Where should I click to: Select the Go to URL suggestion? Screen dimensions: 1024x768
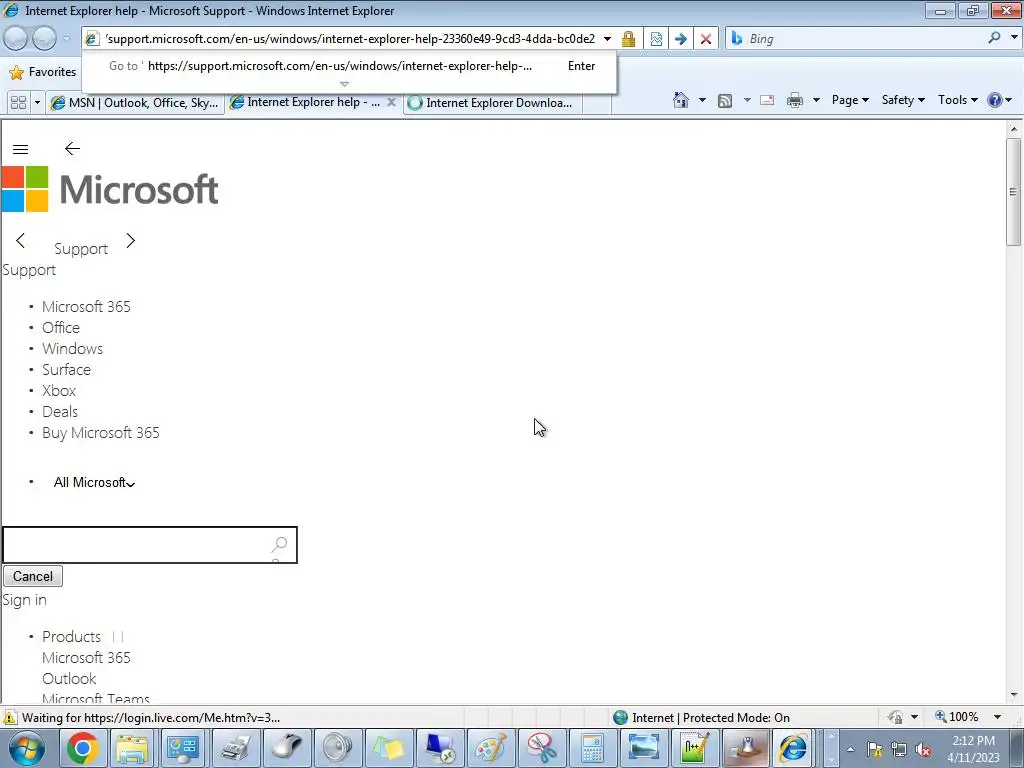[349, 66]
